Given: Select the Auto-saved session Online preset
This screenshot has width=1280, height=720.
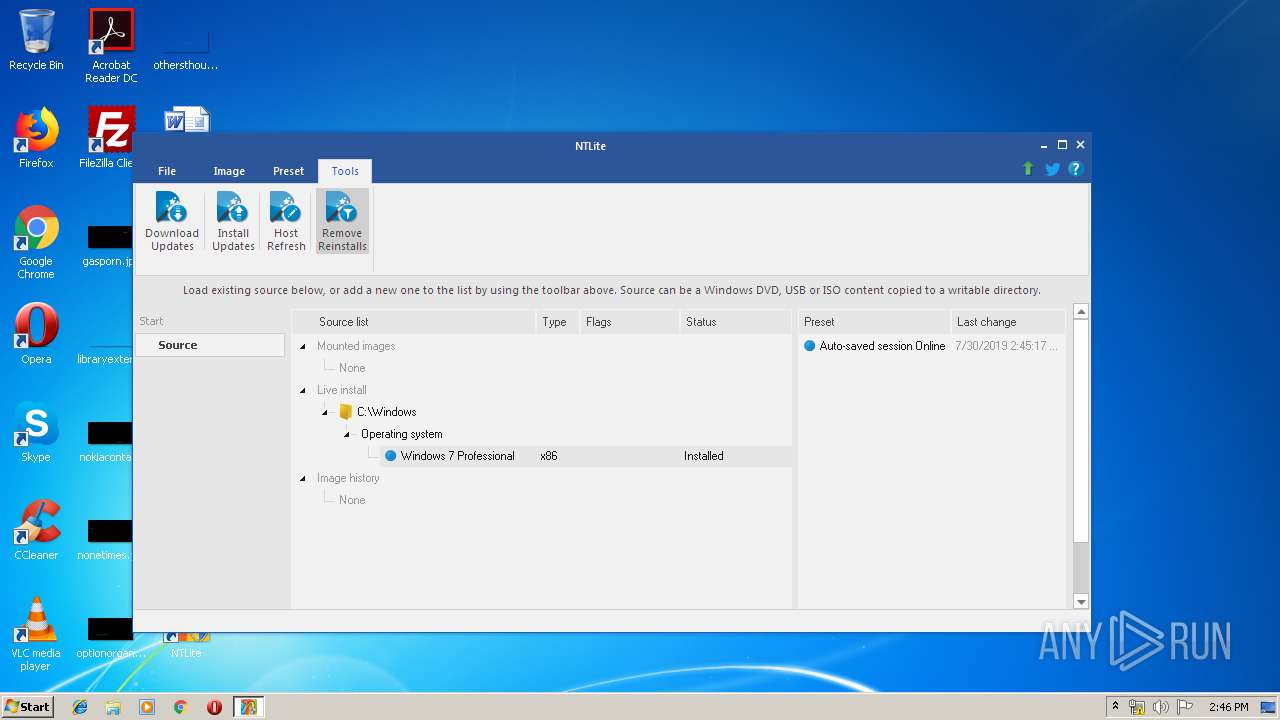Looking at the screenshot, I should 882,346.
